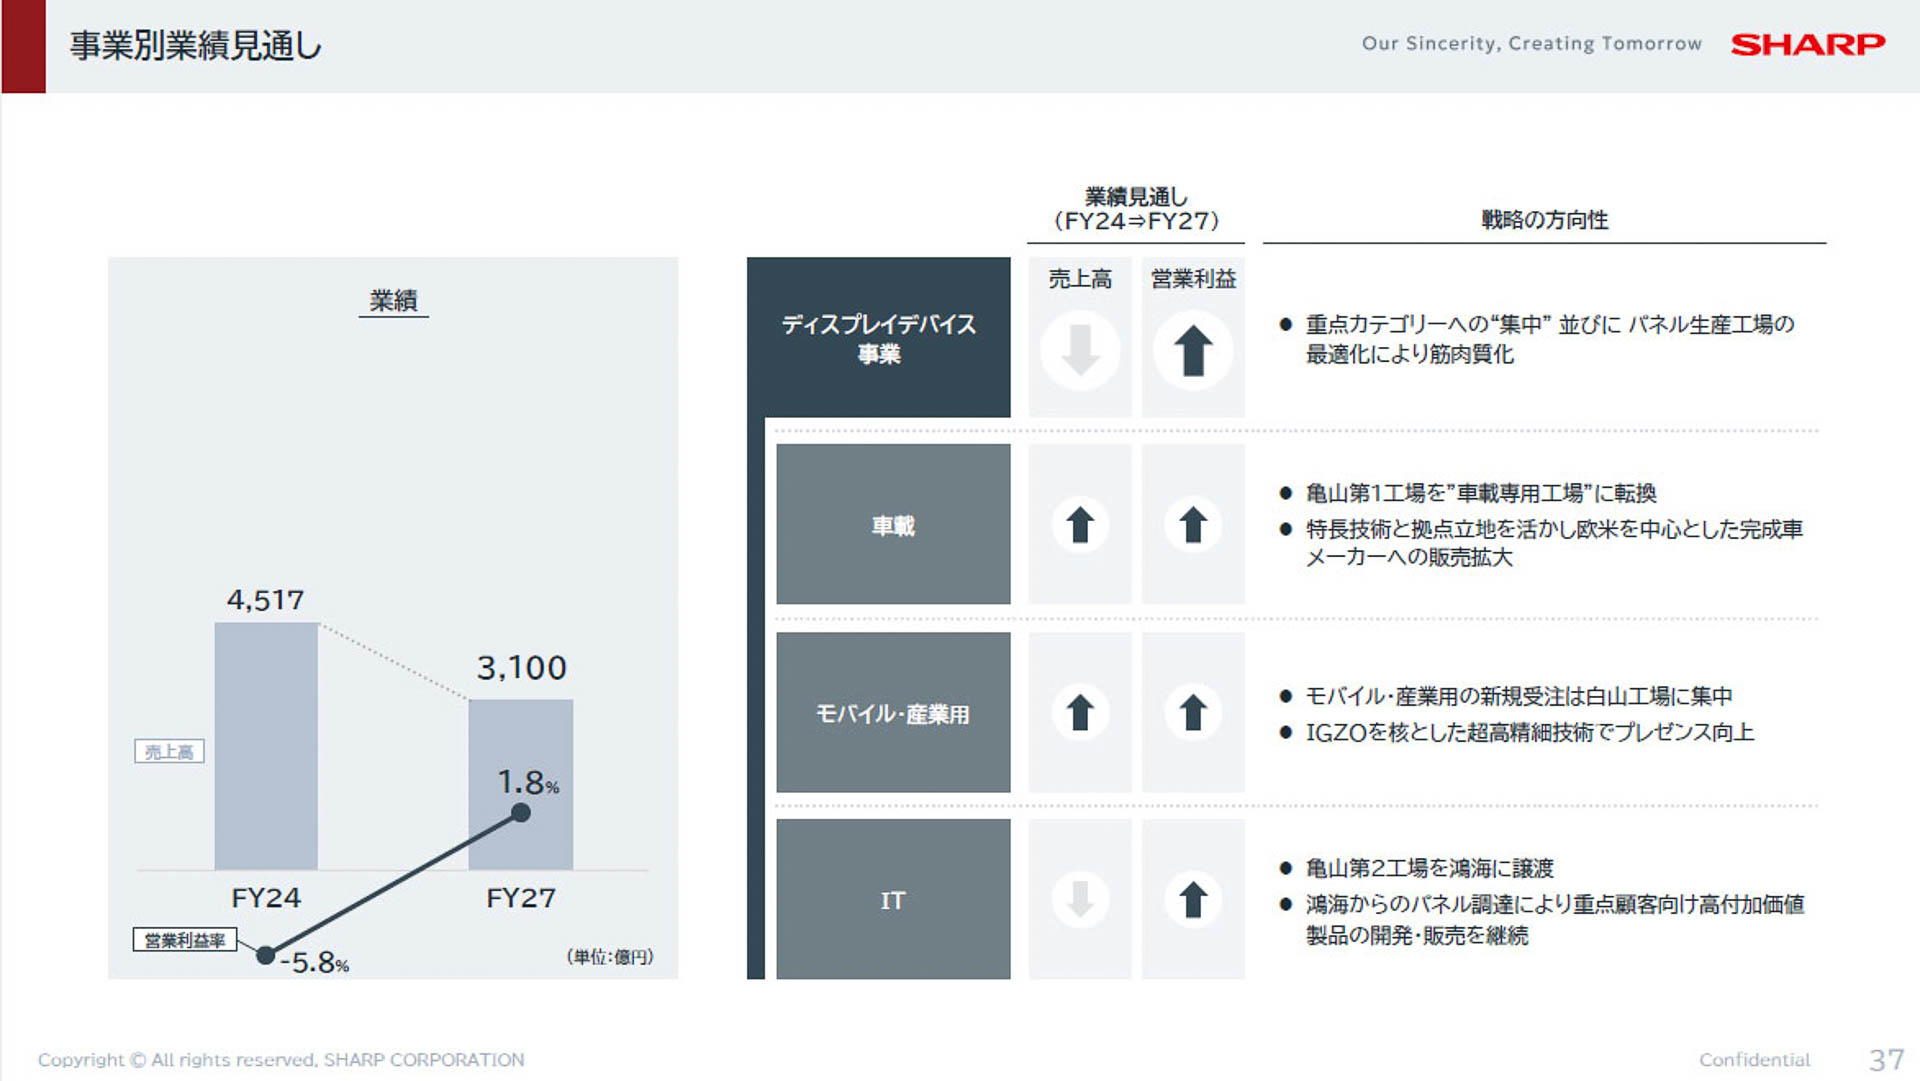Select the upward 売上高 arrow for モバイル・産業用
The height and width of the screenshot is (1081, 1920).
1080,712
